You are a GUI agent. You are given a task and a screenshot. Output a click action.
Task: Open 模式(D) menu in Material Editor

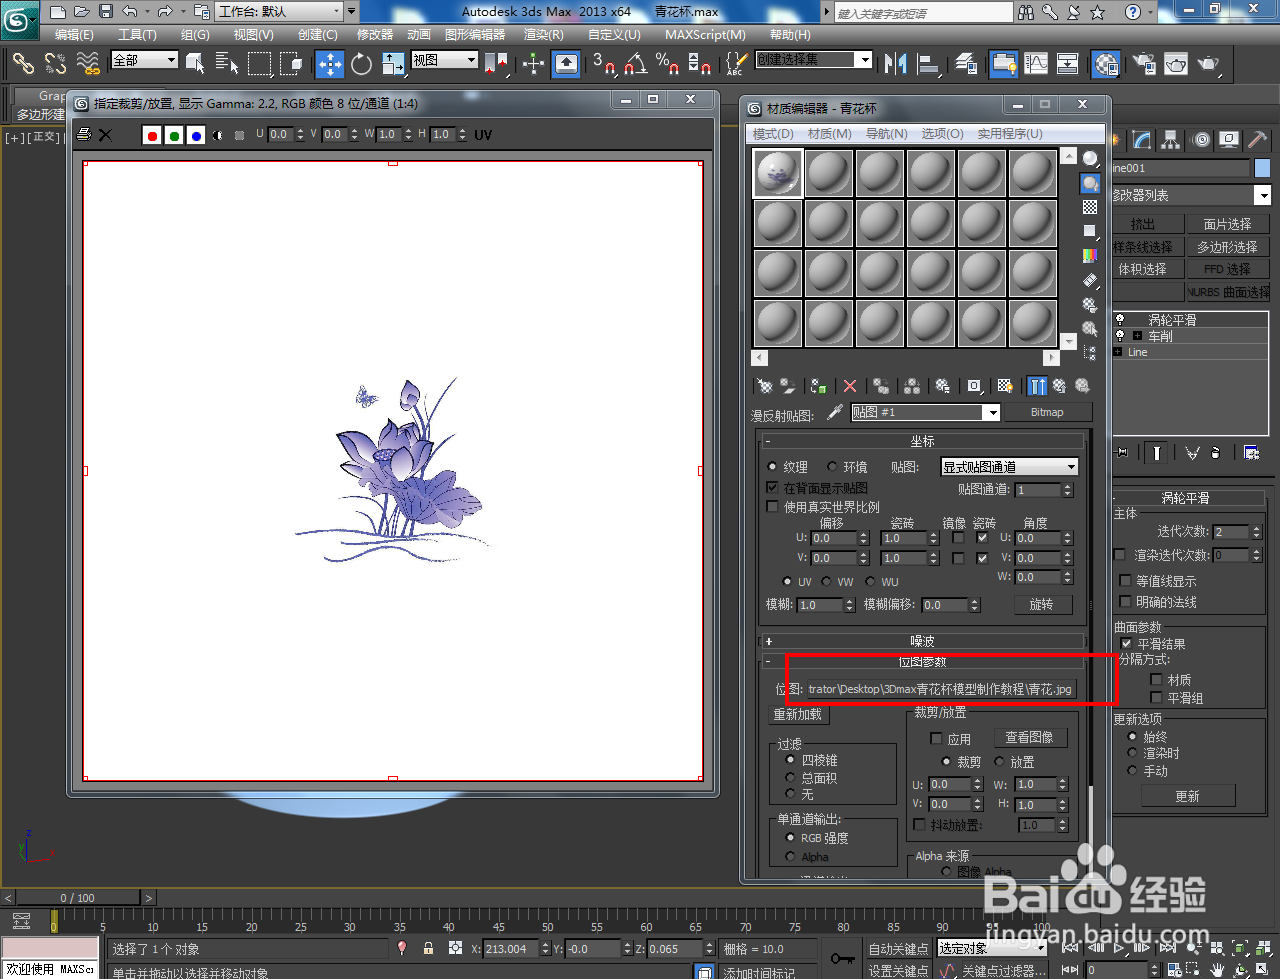click(773, 133)
